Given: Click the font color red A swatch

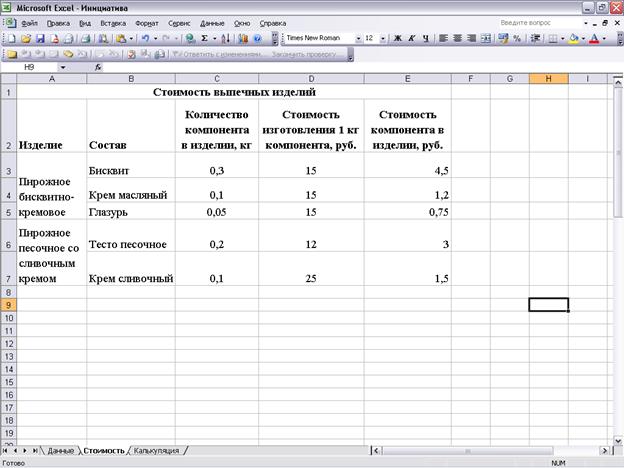Looking at the screenshot, I should pyautogui.click(x=594, y=38).
